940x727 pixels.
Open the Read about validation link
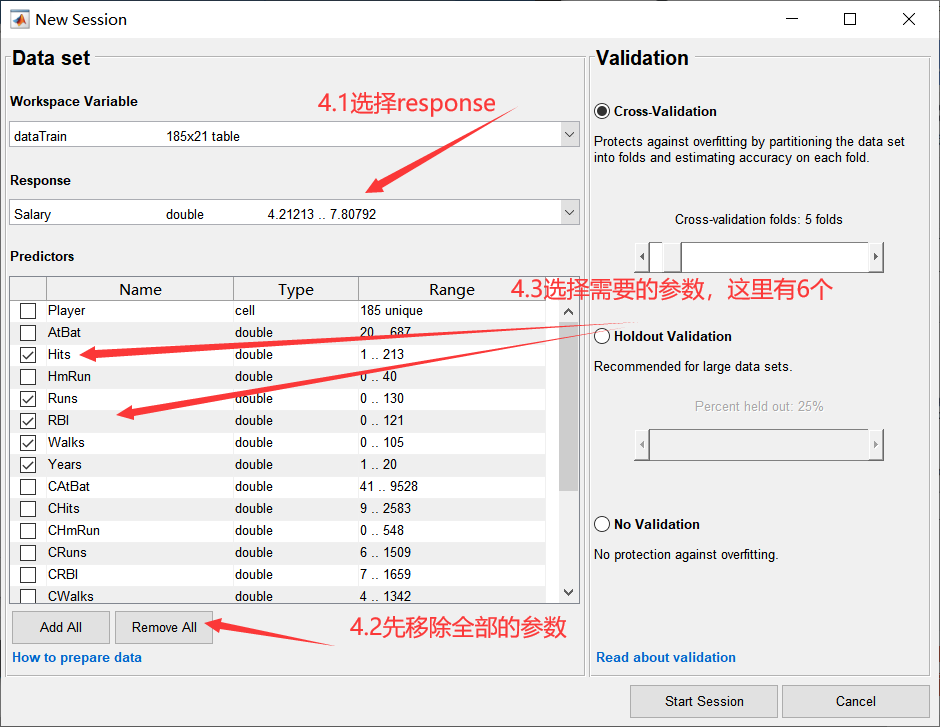click(x=665, y=657)
